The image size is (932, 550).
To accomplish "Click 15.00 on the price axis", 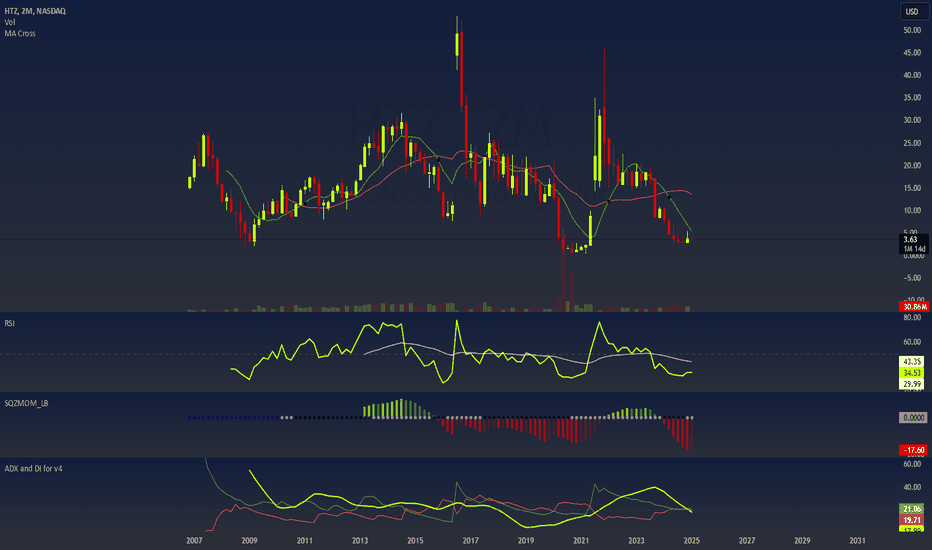I will pyautogui.click(x=912, y=188).
